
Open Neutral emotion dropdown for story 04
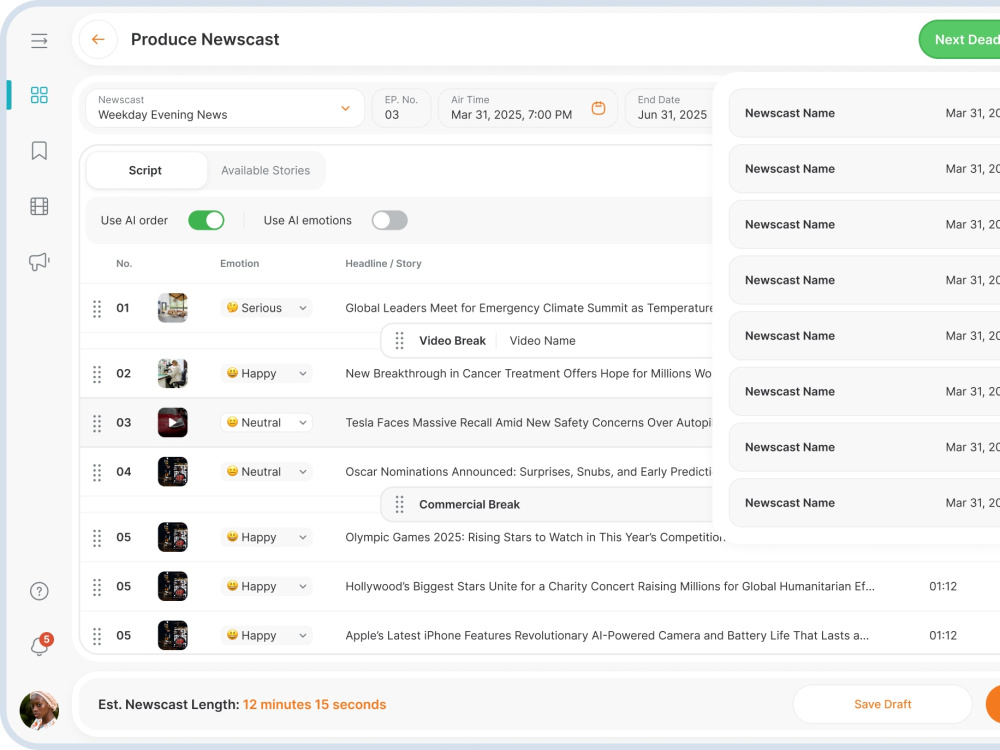267,472
